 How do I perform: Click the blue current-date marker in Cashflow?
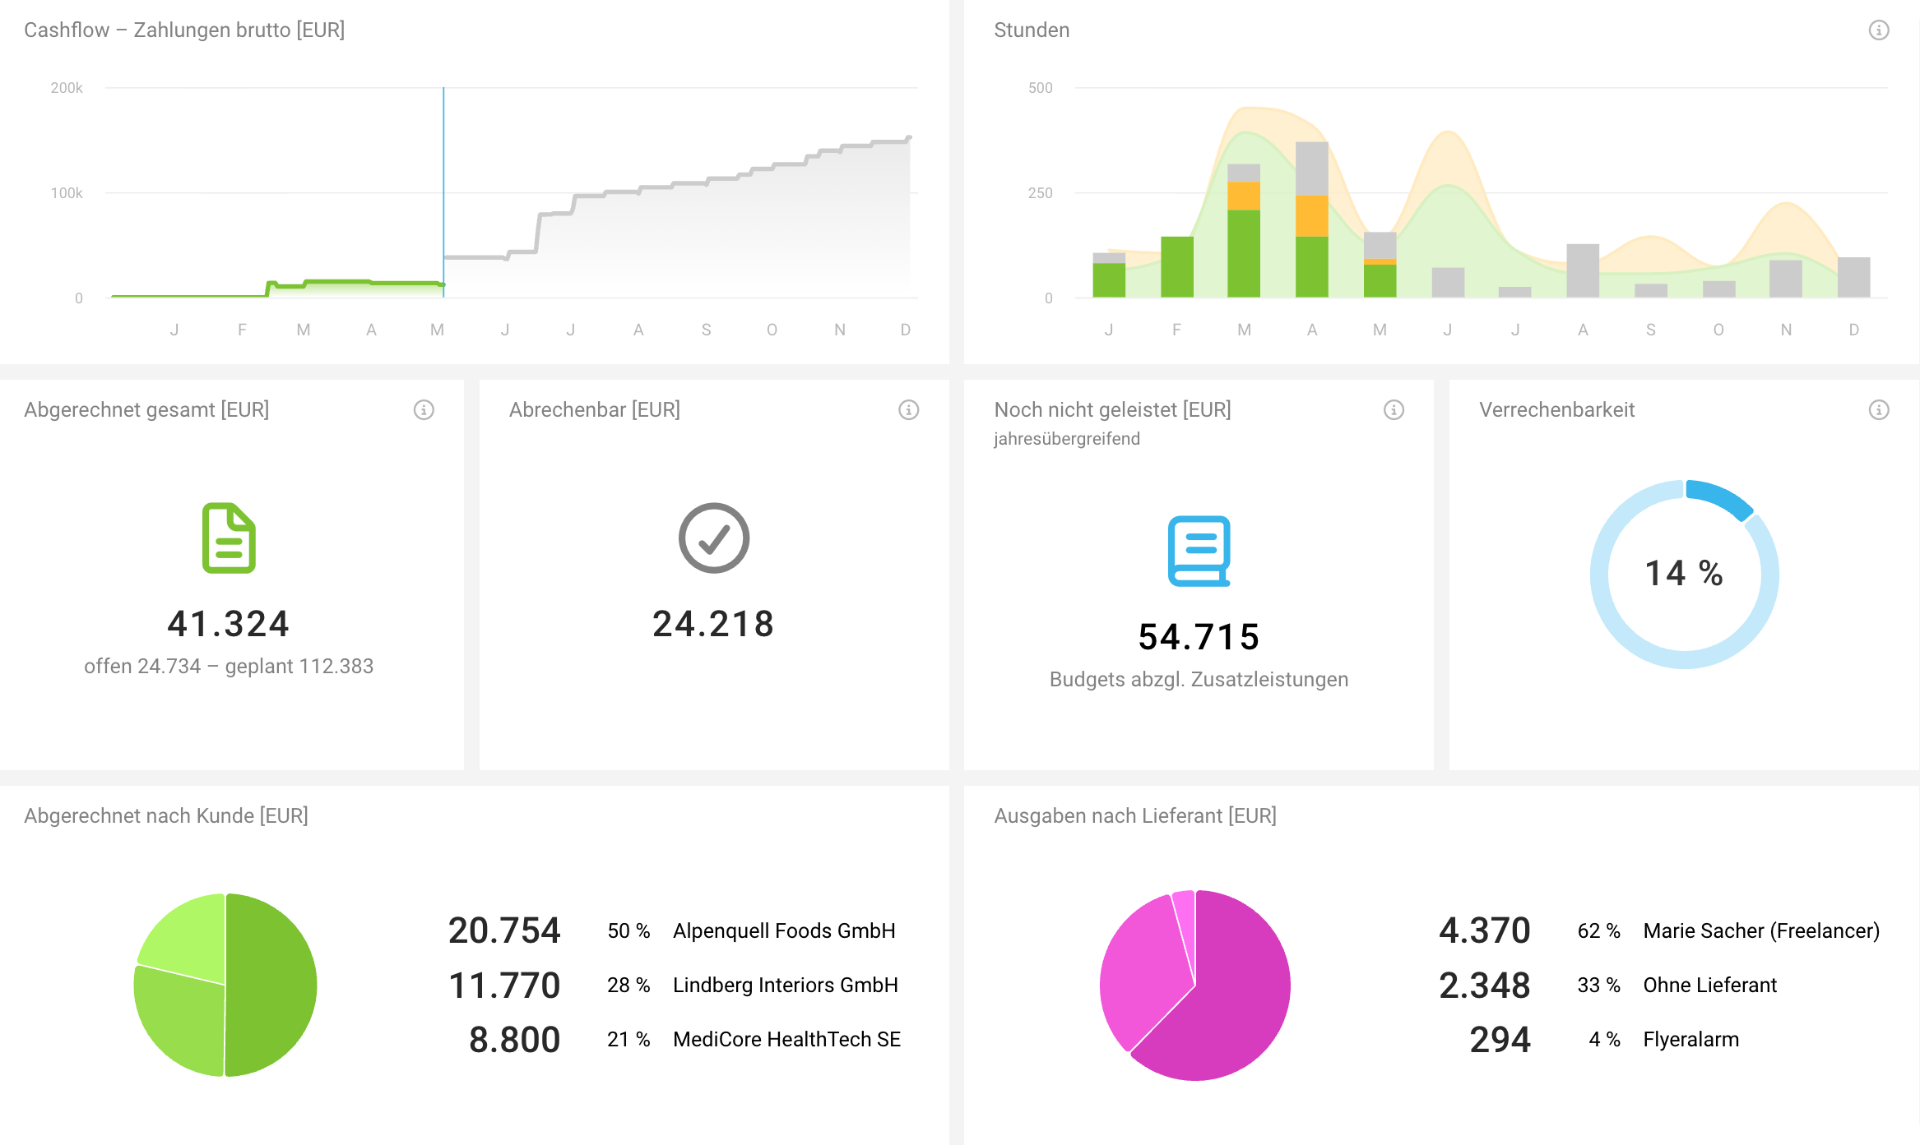[443, 192]
